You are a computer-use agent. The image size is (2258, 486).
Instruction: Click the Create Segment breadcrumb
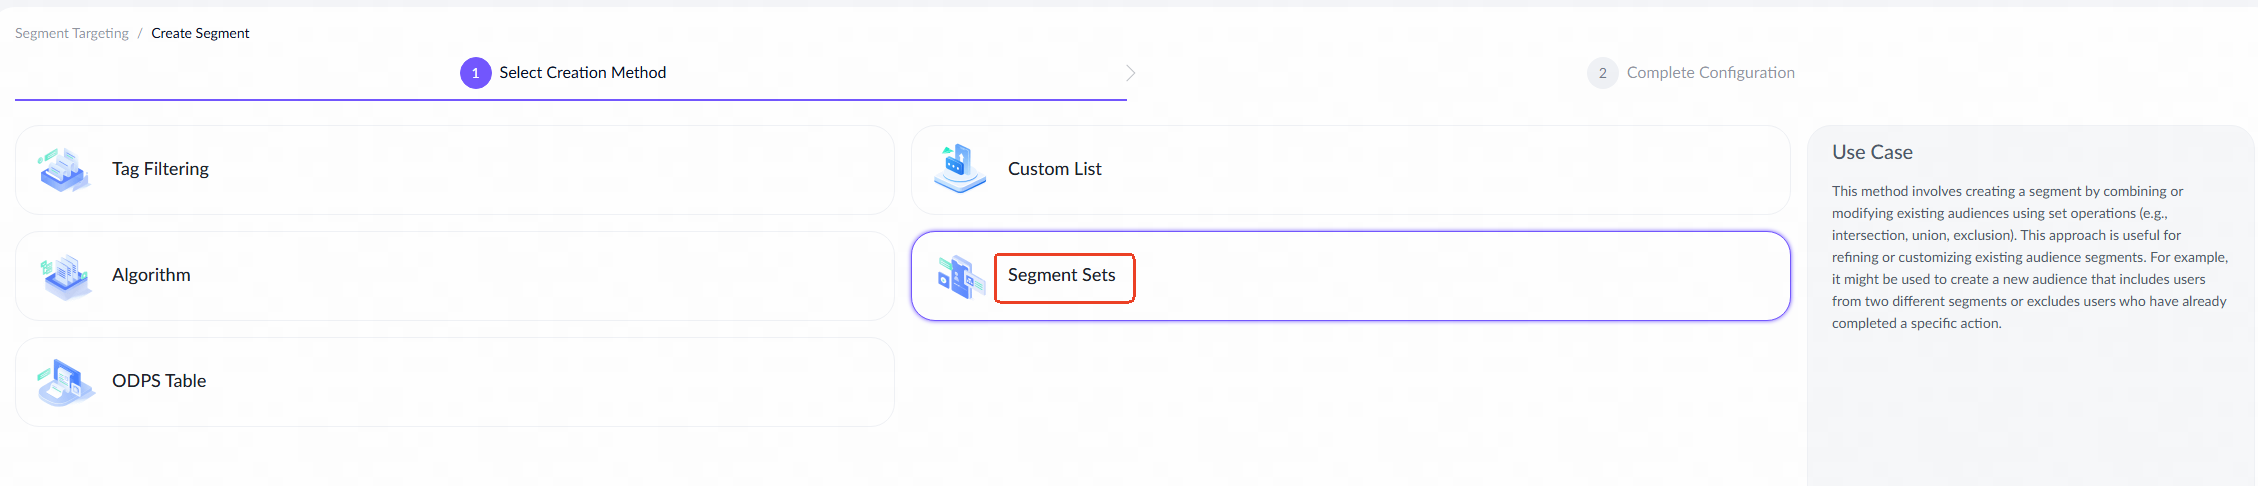point(200,33)
